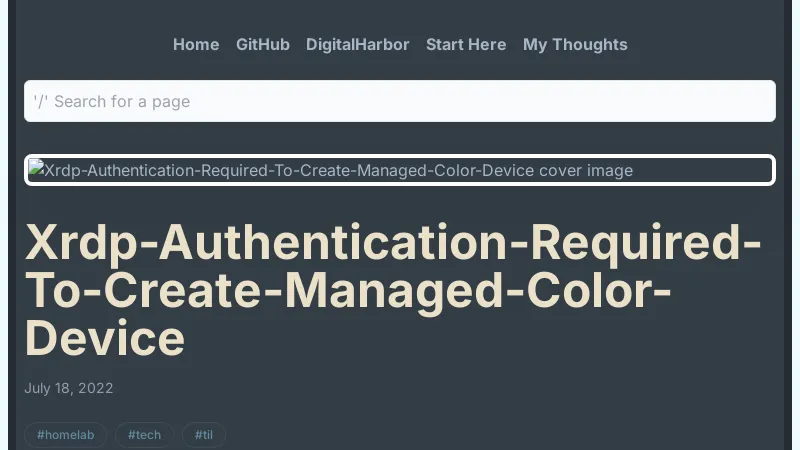The image size is (800, 450).
Task: Click the 'To-Create-Managed-Color-' title line
Action: (347, 290)
